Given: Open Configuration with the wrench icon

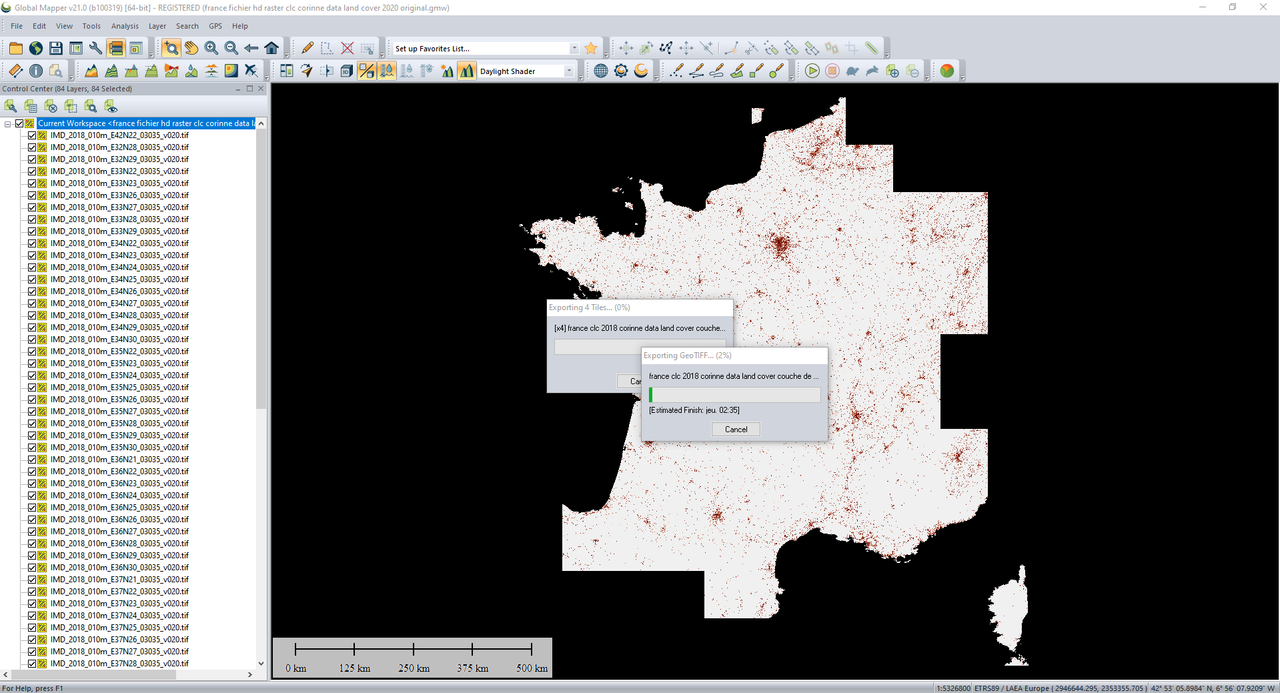Looking at the screenshot, I should (x=95, y=48).
